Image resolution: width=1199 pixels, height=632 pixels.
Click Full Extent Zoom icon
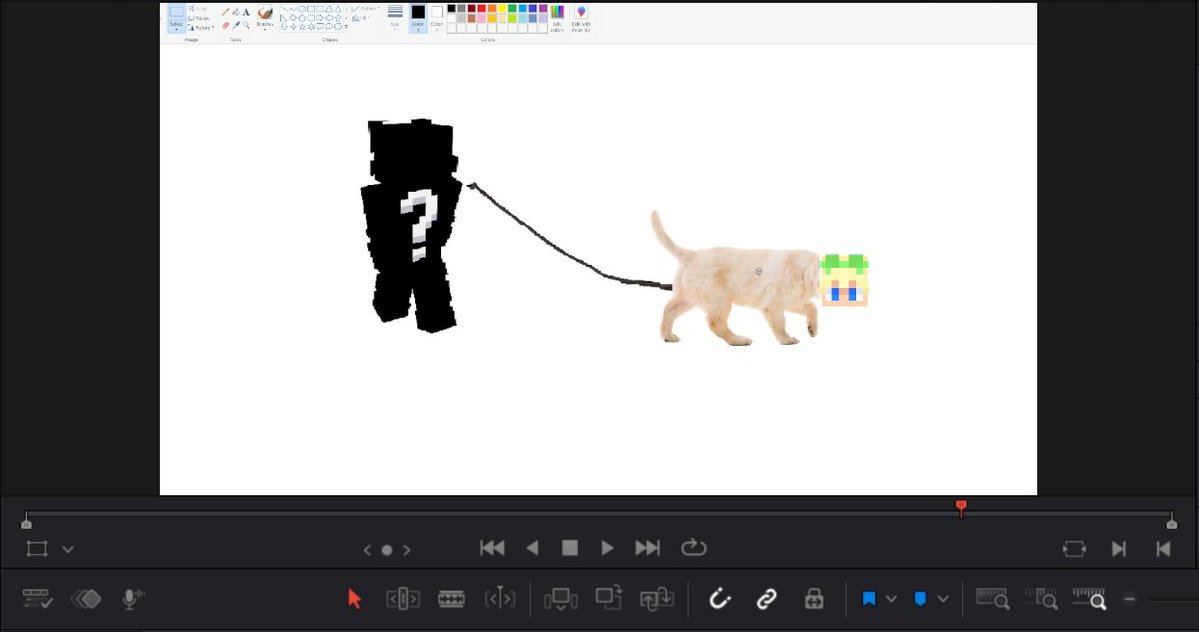pyautogui.click(x=993, y=598)
